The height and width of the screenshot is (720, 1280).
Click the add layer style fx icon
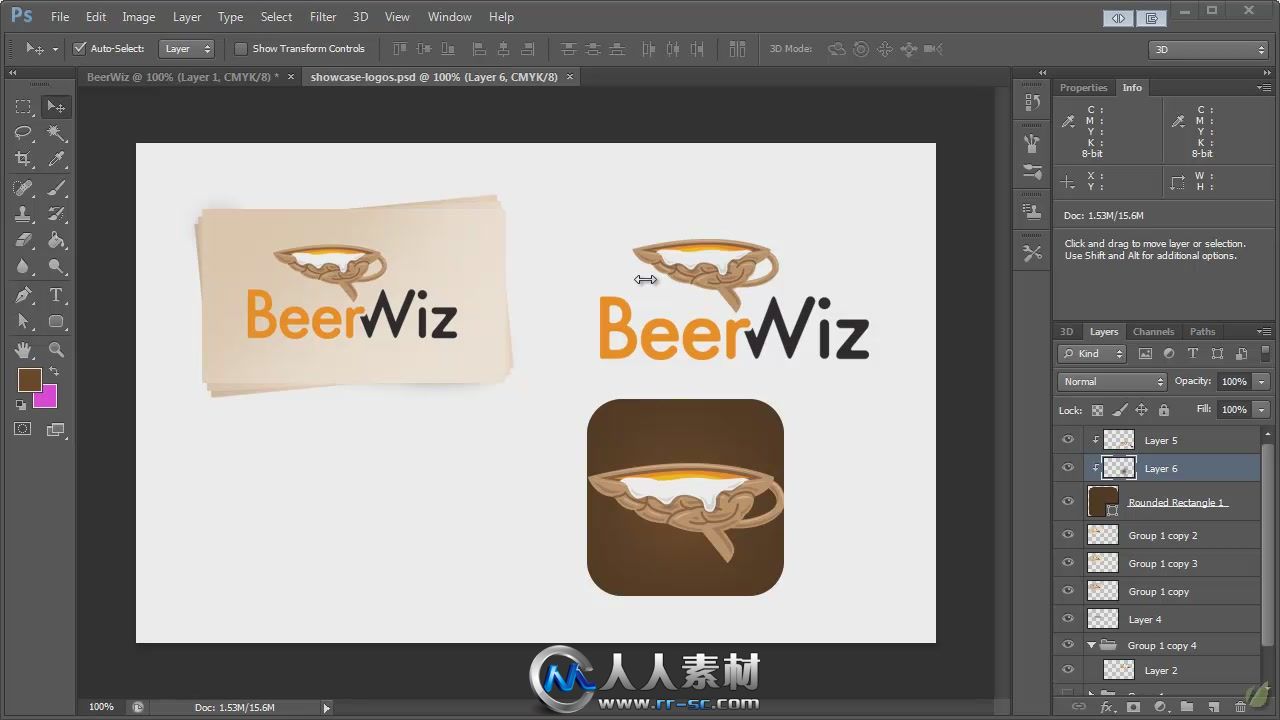(1107, 707)
